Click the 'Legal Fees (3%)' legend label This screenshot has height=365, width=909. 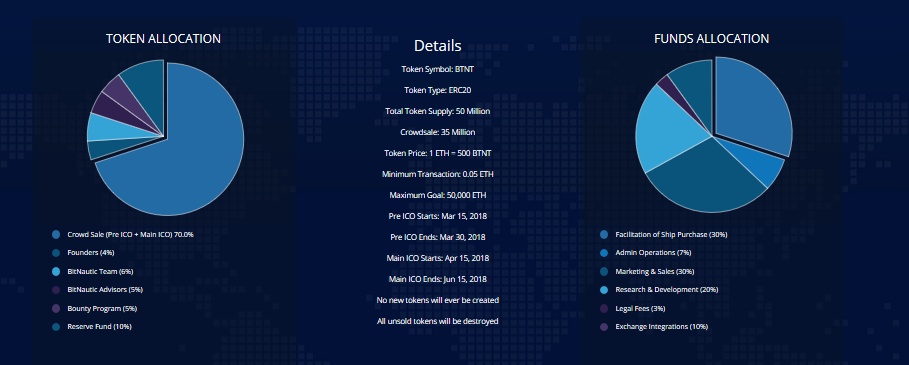point(641,308)
